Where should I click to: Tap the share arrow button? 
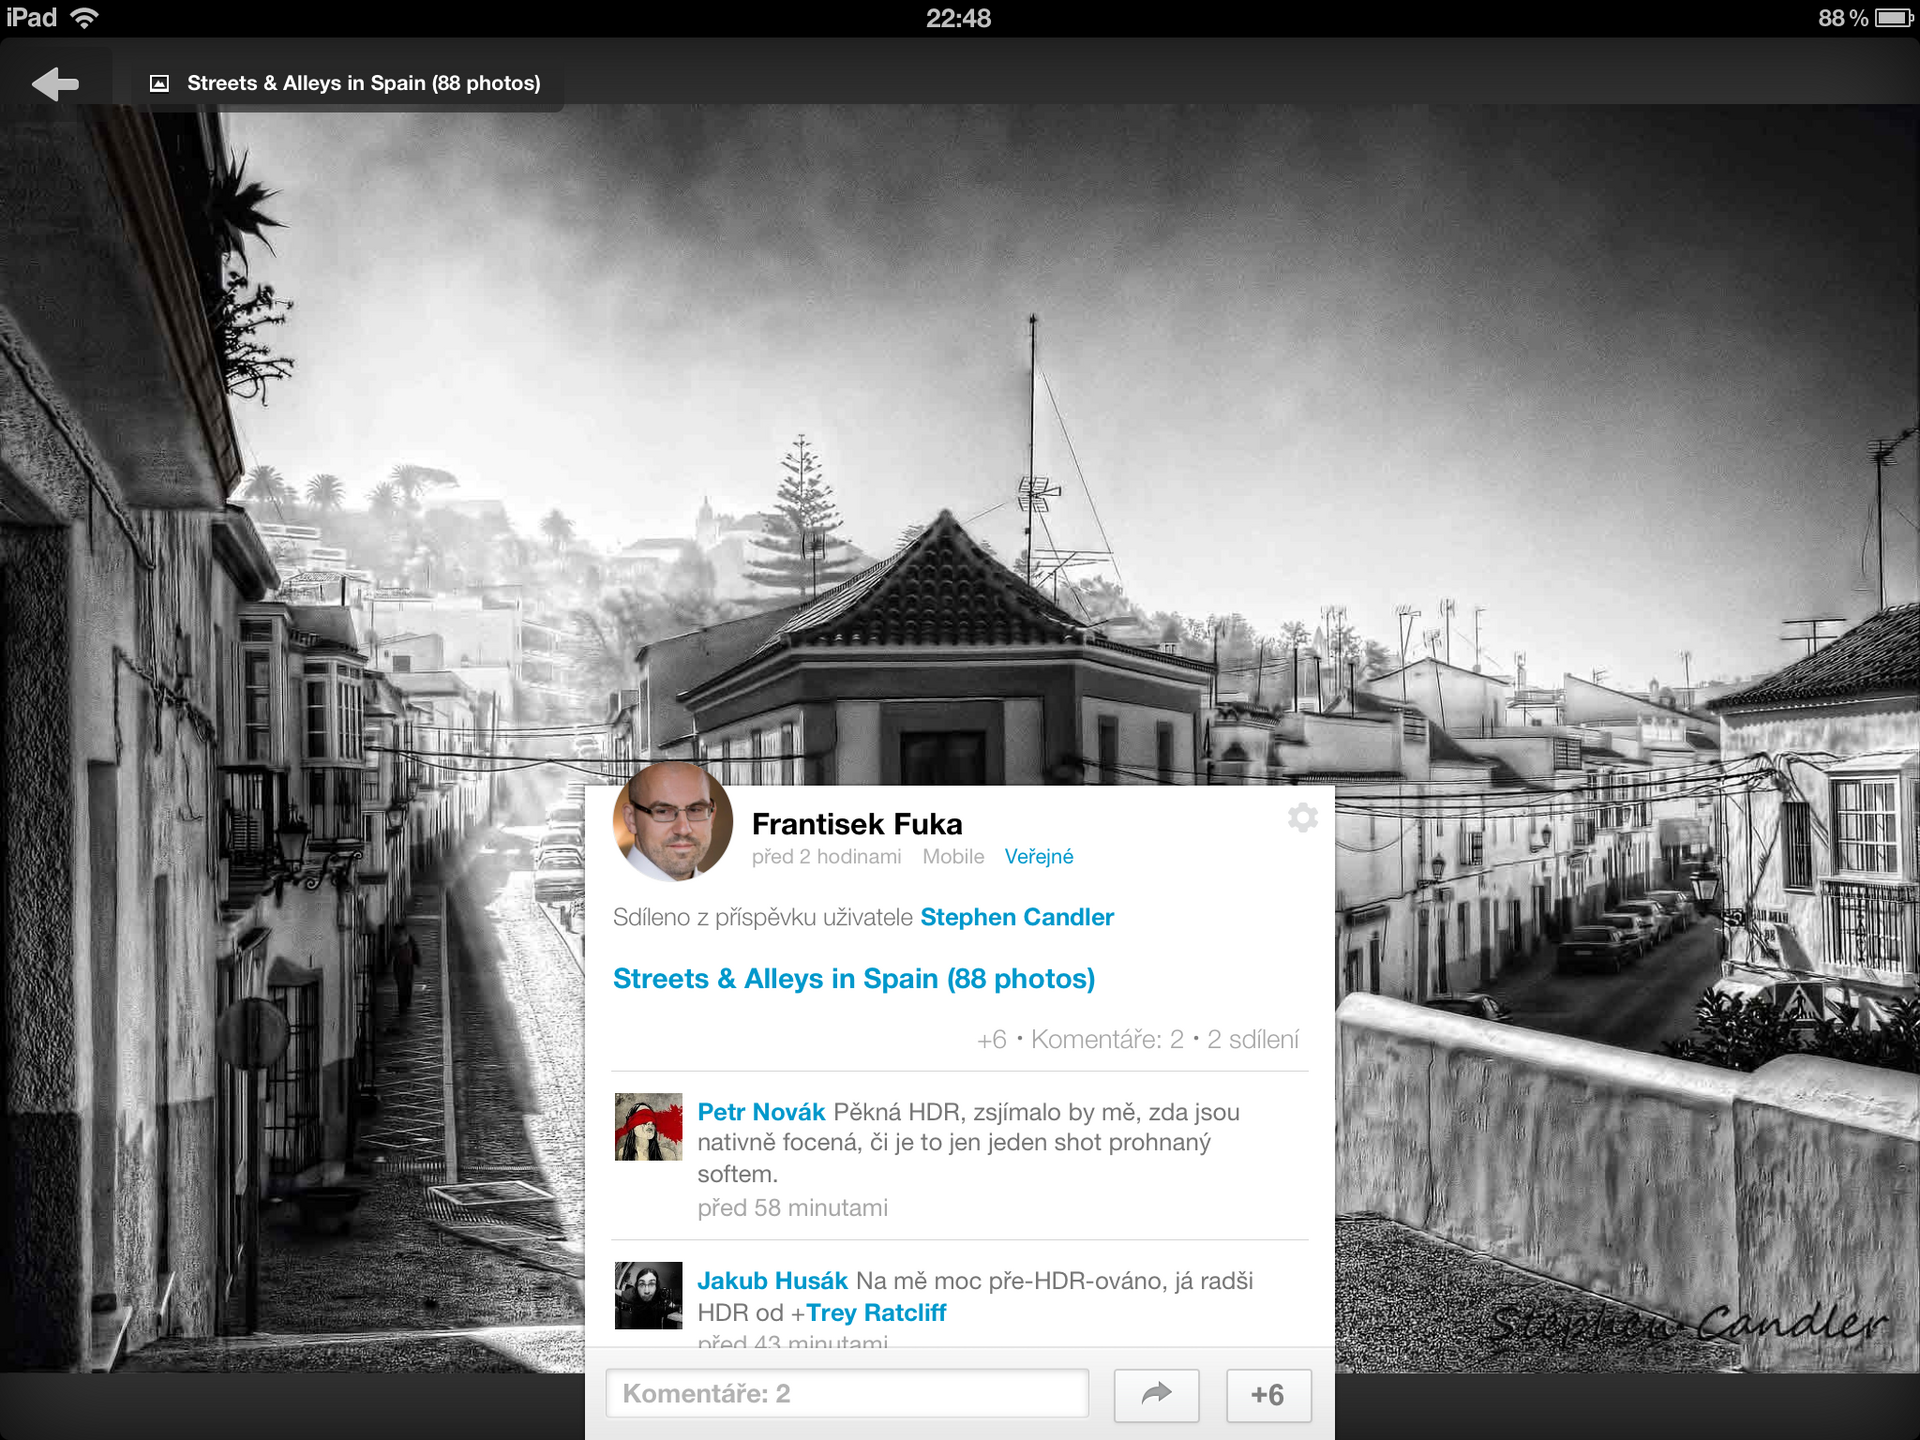(x=1157, y=1394)
